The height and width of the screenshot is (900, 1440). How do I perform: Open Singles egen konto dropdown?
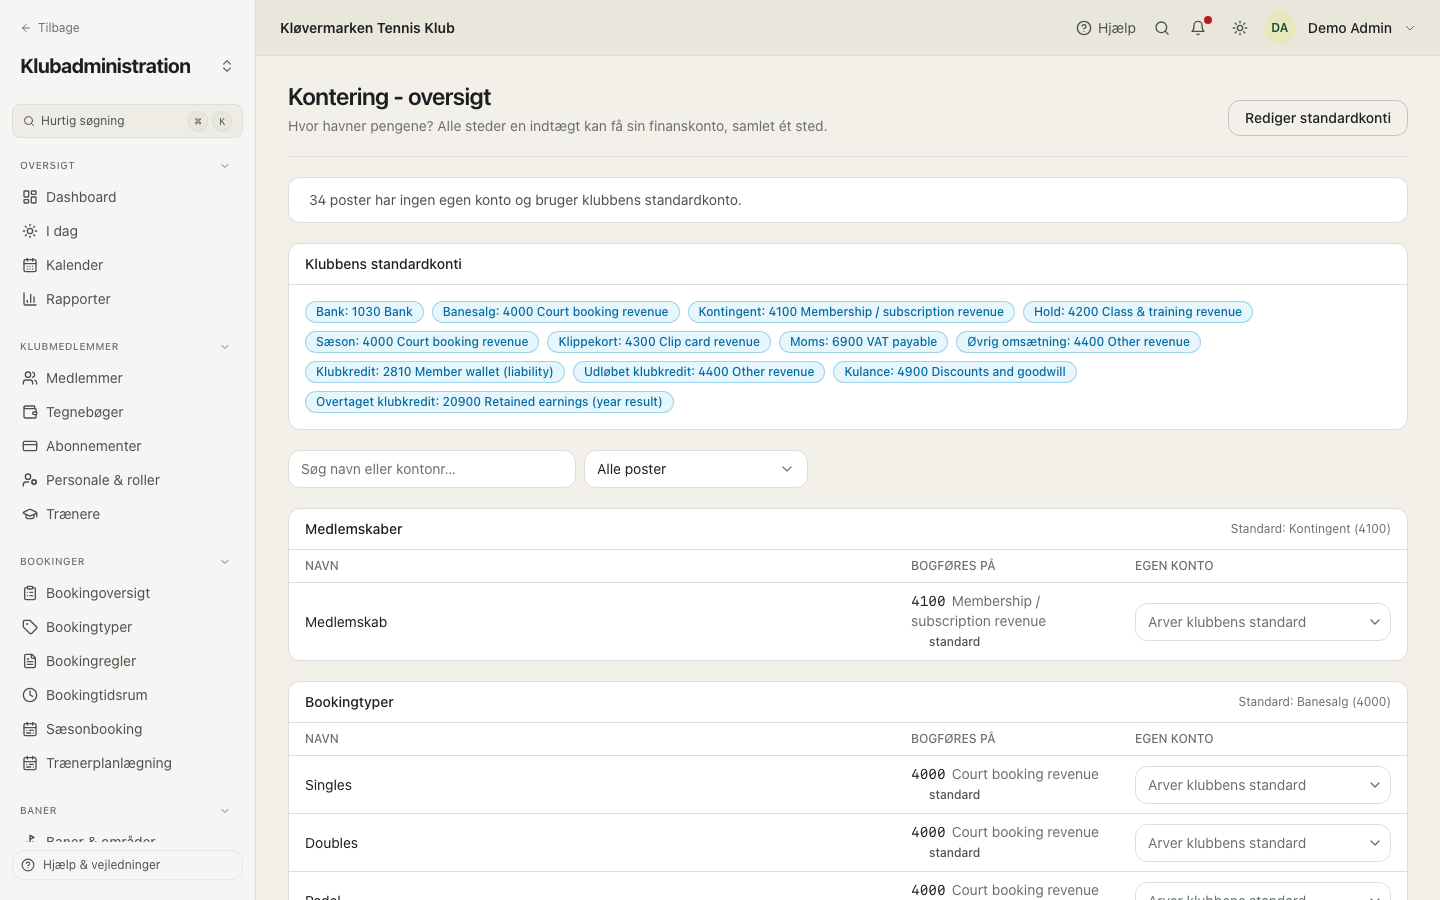(x=1263, y=785)
